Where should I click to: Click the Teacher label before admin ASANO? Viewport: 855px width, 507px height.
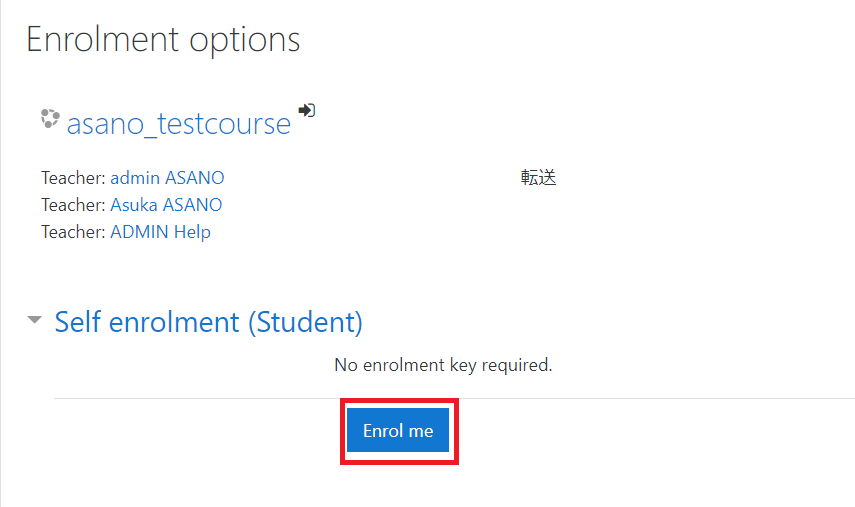click(x=73, y=178)
